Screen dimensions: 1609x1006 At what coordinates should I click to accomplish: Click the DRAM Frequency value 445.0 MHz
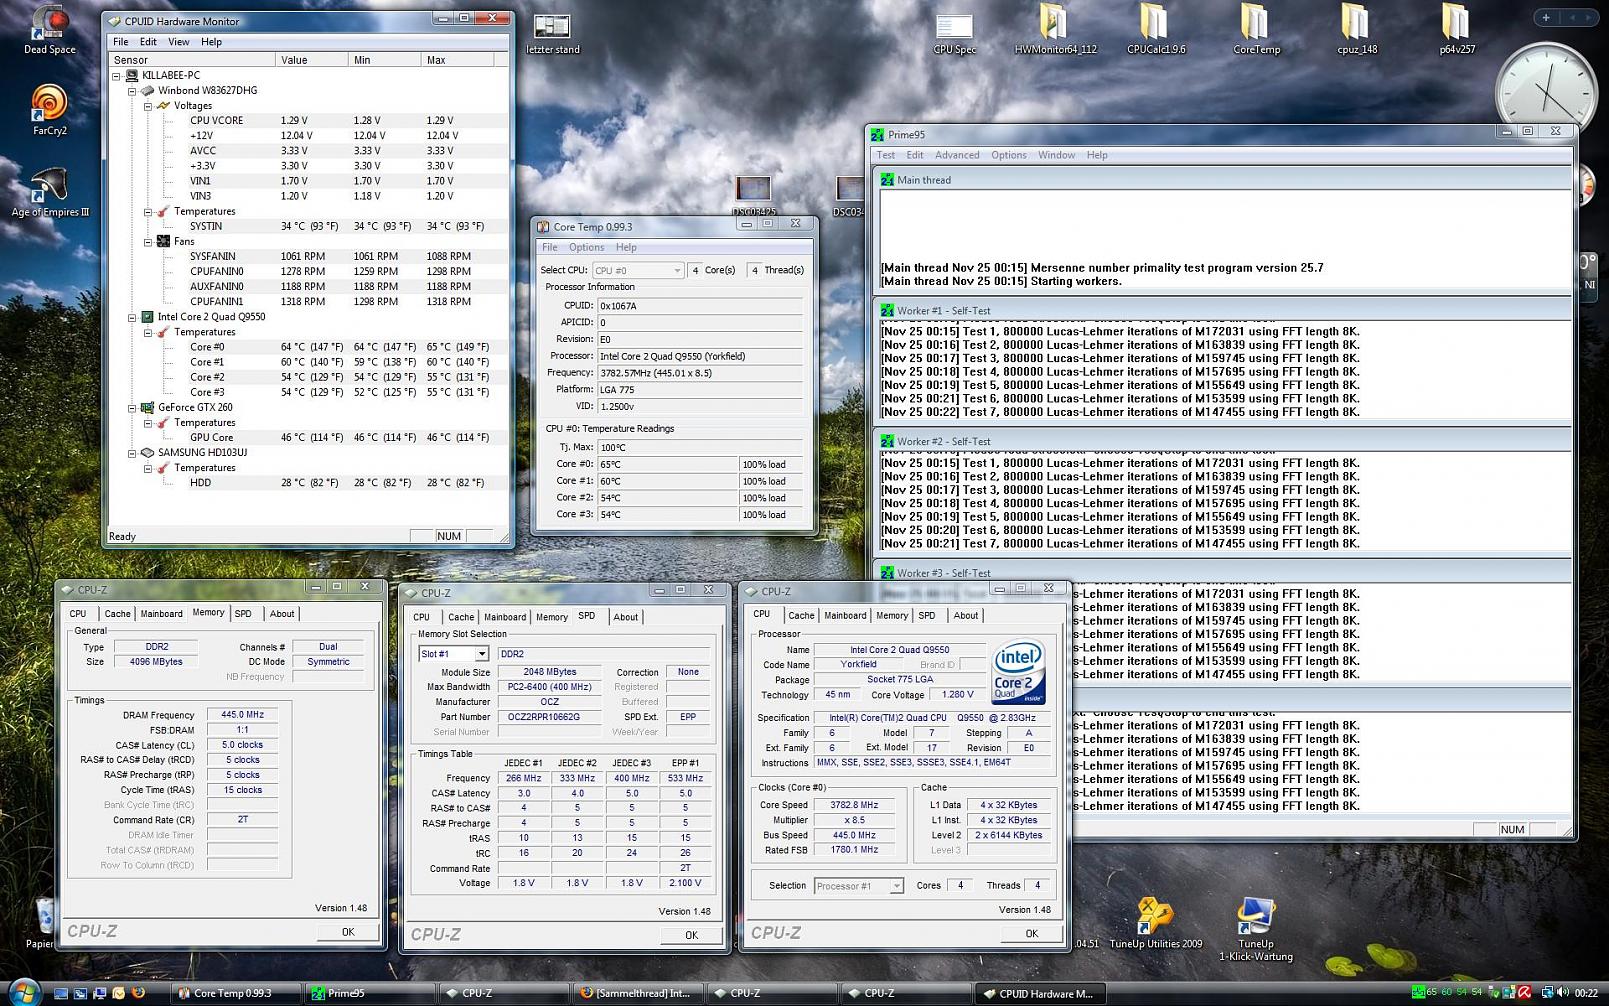(x=242, y=715)
